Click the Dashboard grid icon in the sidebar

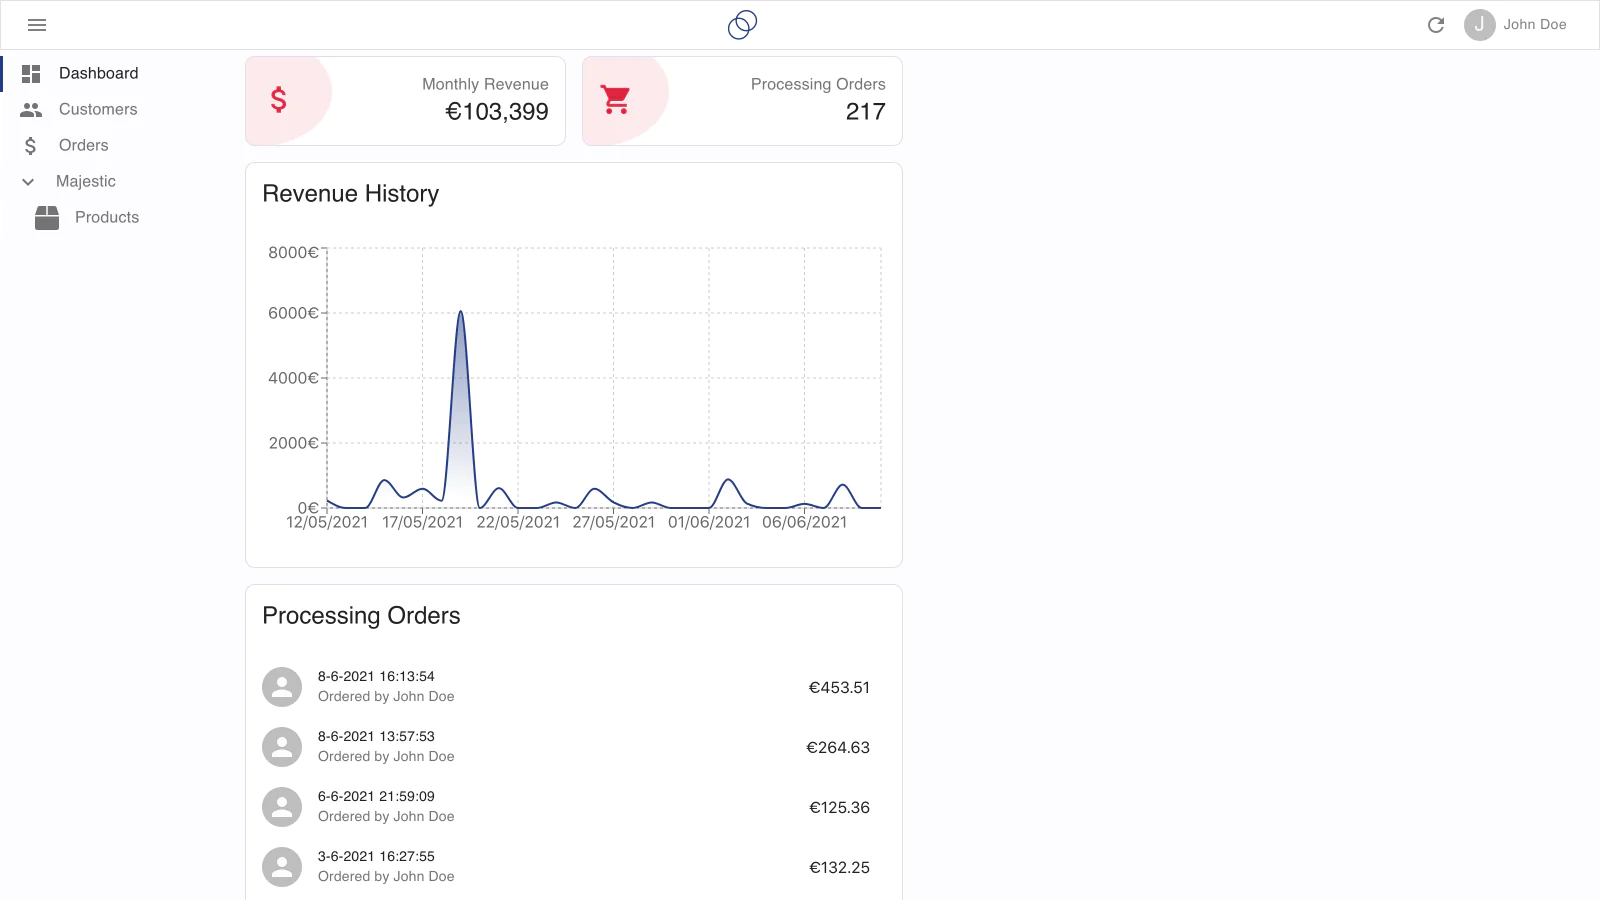click(31, 74)
